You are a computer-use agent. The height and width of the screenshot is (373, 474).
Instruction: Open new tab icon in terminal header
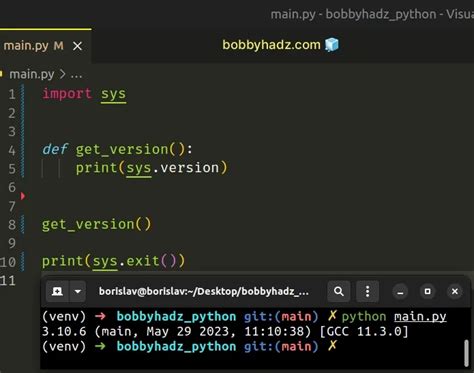[57, 291]
